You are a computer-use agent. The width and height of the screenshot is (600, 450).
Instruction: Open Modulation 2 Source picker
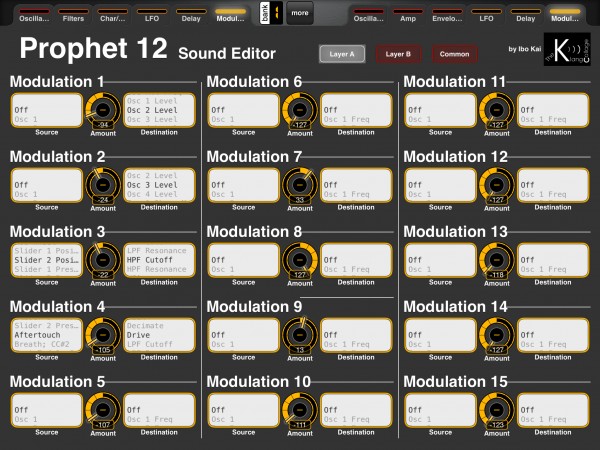47,185
